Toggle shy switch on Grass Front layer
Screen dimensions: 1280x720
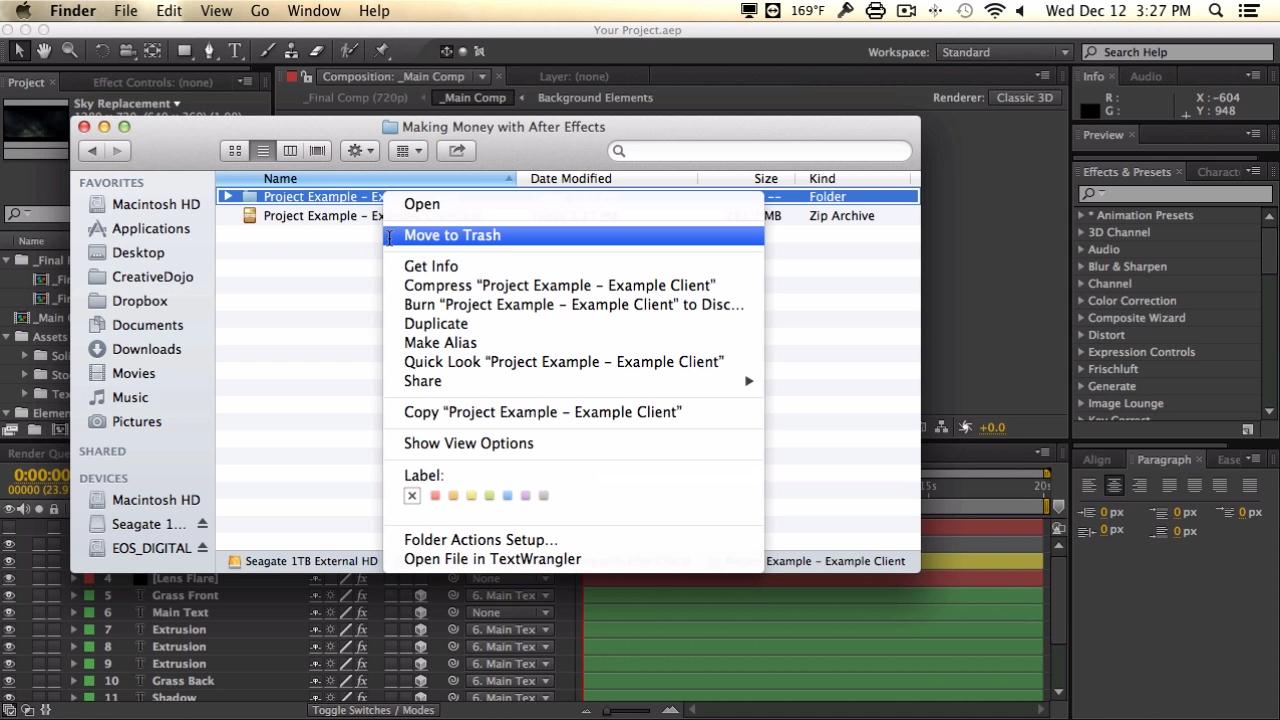pos(315,595)
